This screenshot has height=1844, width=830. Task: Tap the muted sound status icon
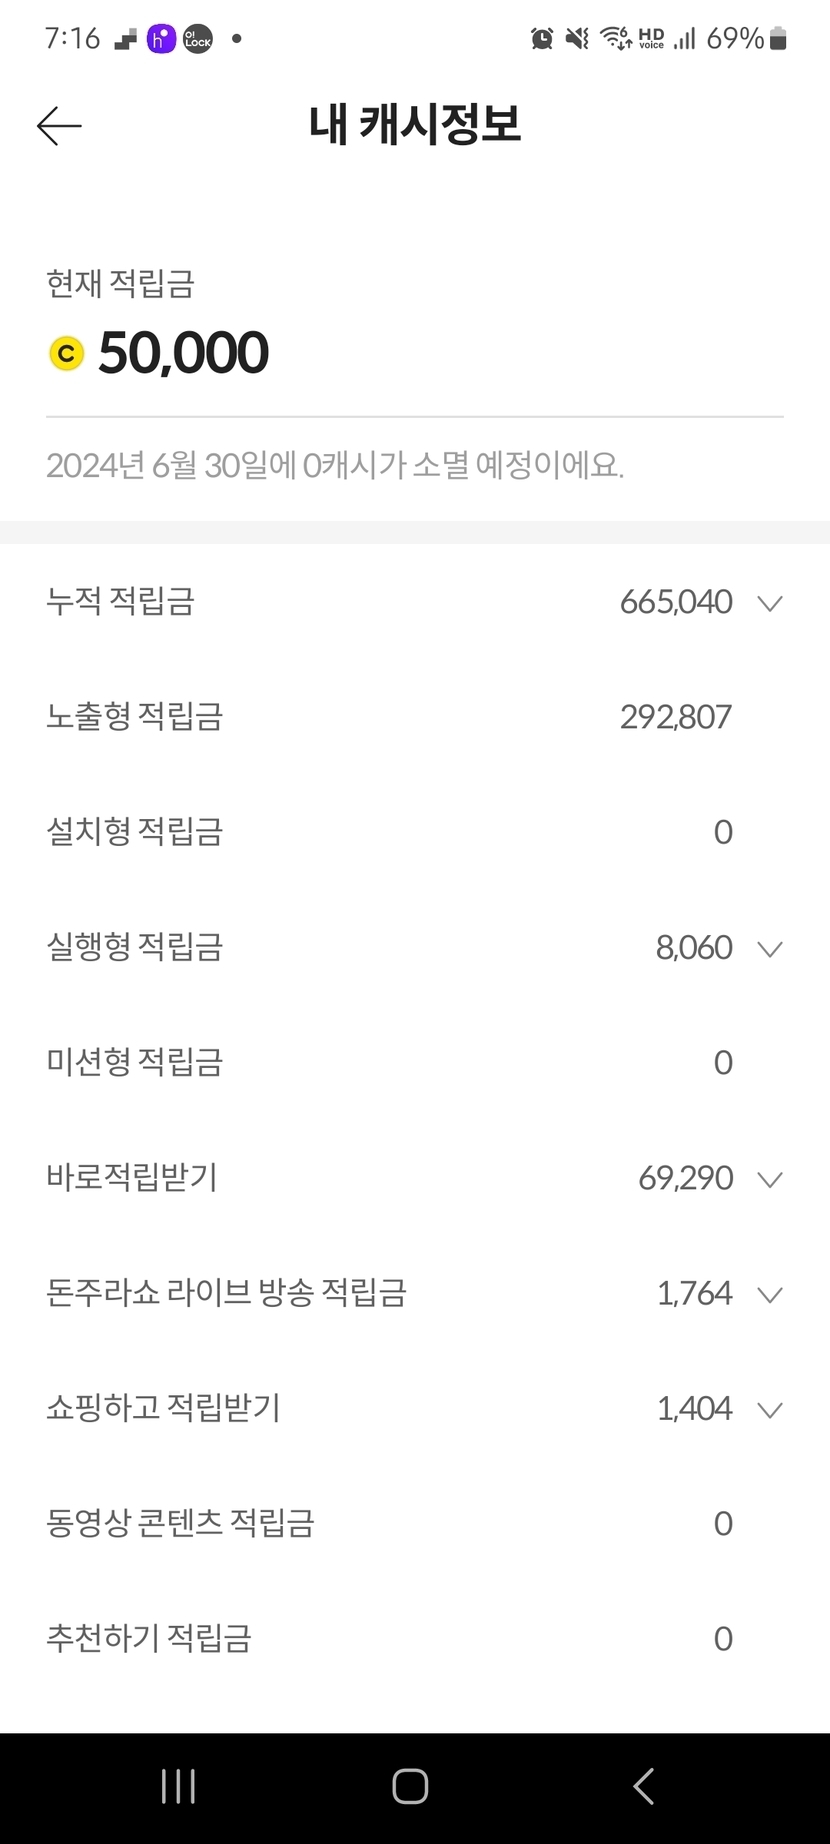[577, 39]
